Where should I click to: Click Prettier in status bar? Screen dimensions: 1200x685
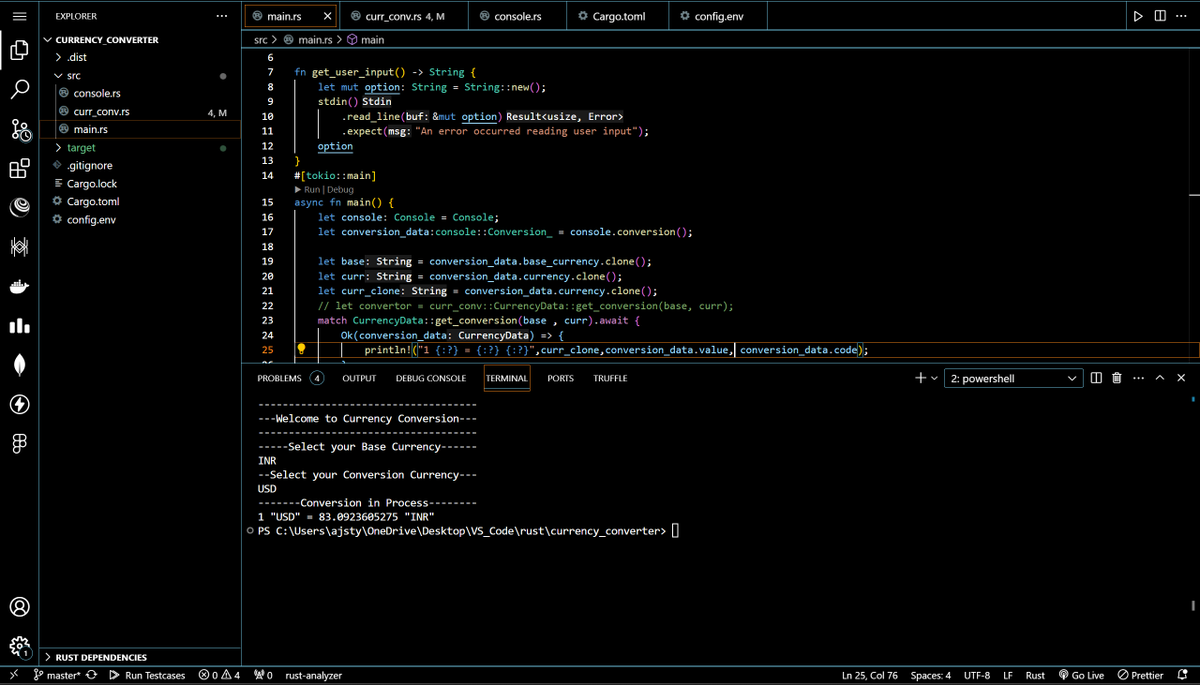coord(1140,675)
